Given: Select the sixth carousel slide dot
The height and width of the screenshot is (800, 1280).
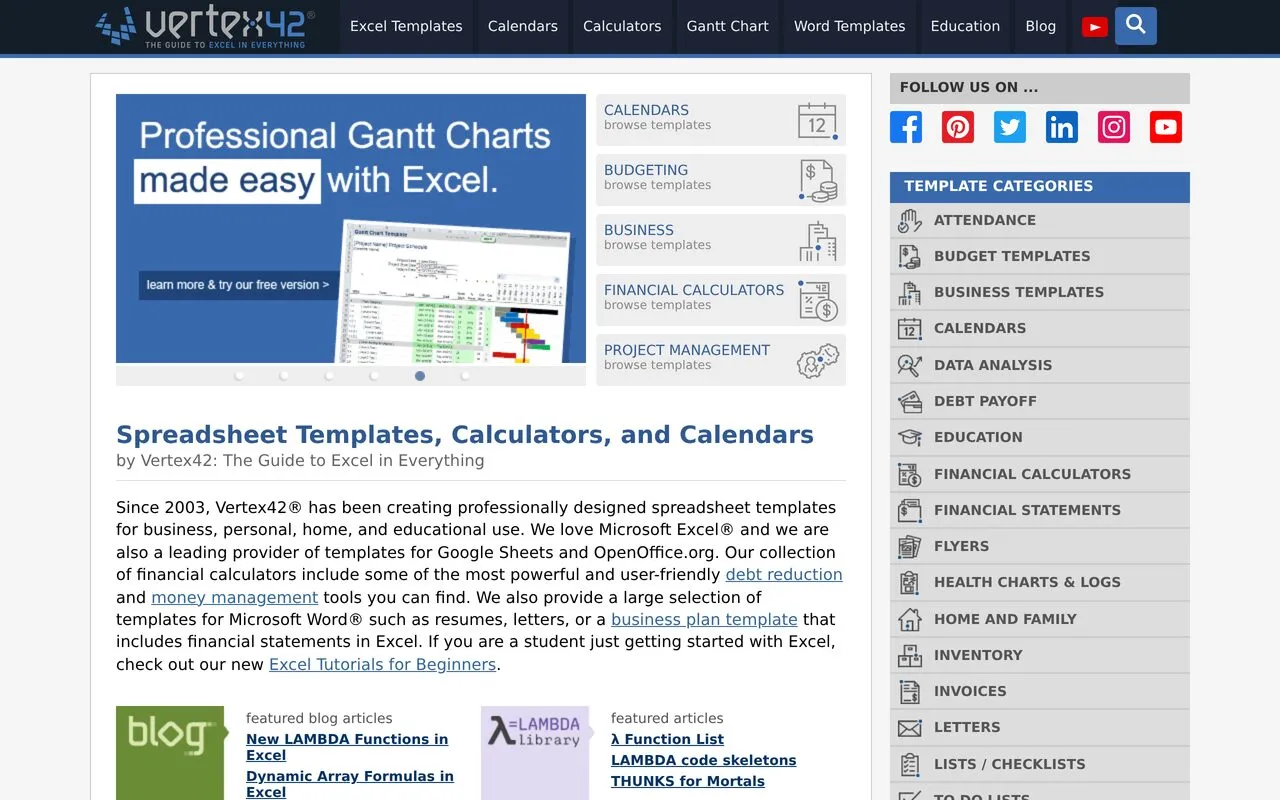Looking at the screenshot, I should [x=465, y=376].
